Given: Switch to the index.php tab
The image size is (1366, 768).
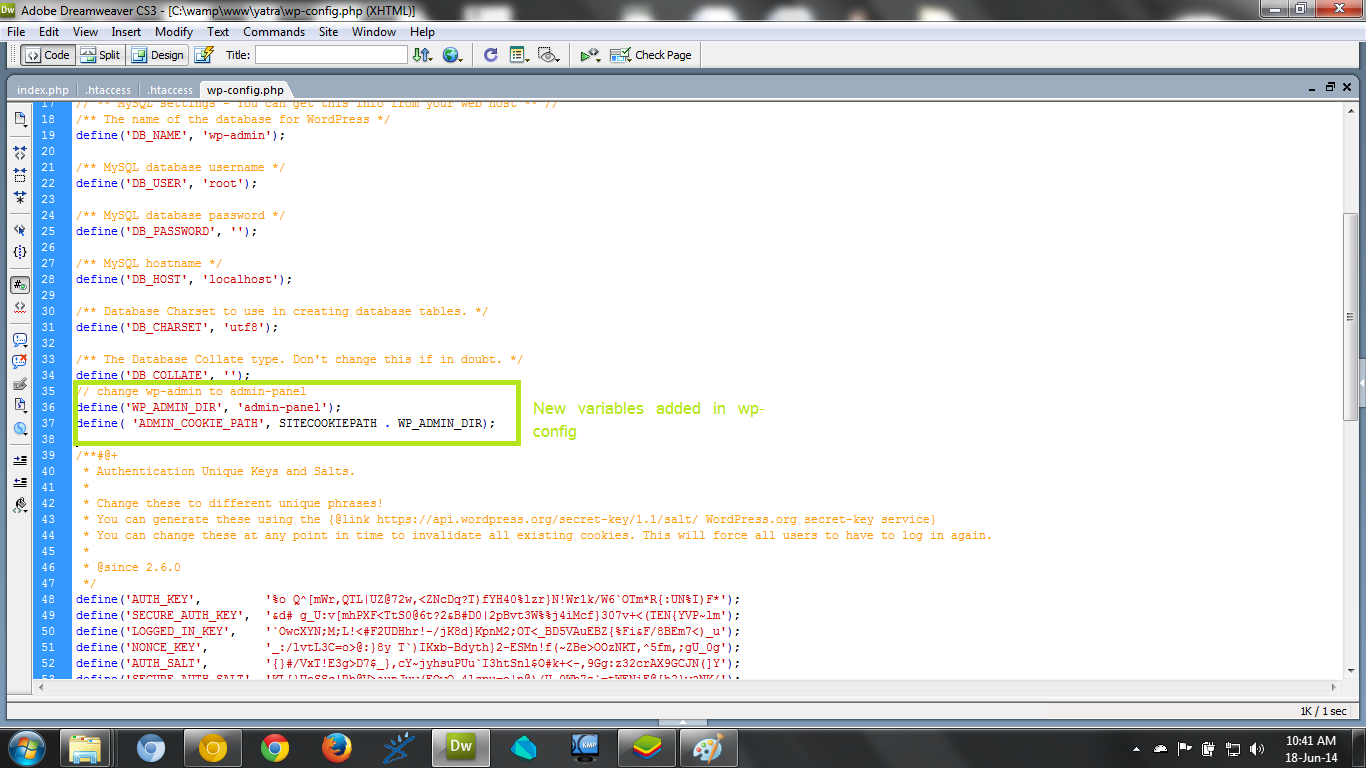Looking at the screenshot, I should click(x=43, y=90).
